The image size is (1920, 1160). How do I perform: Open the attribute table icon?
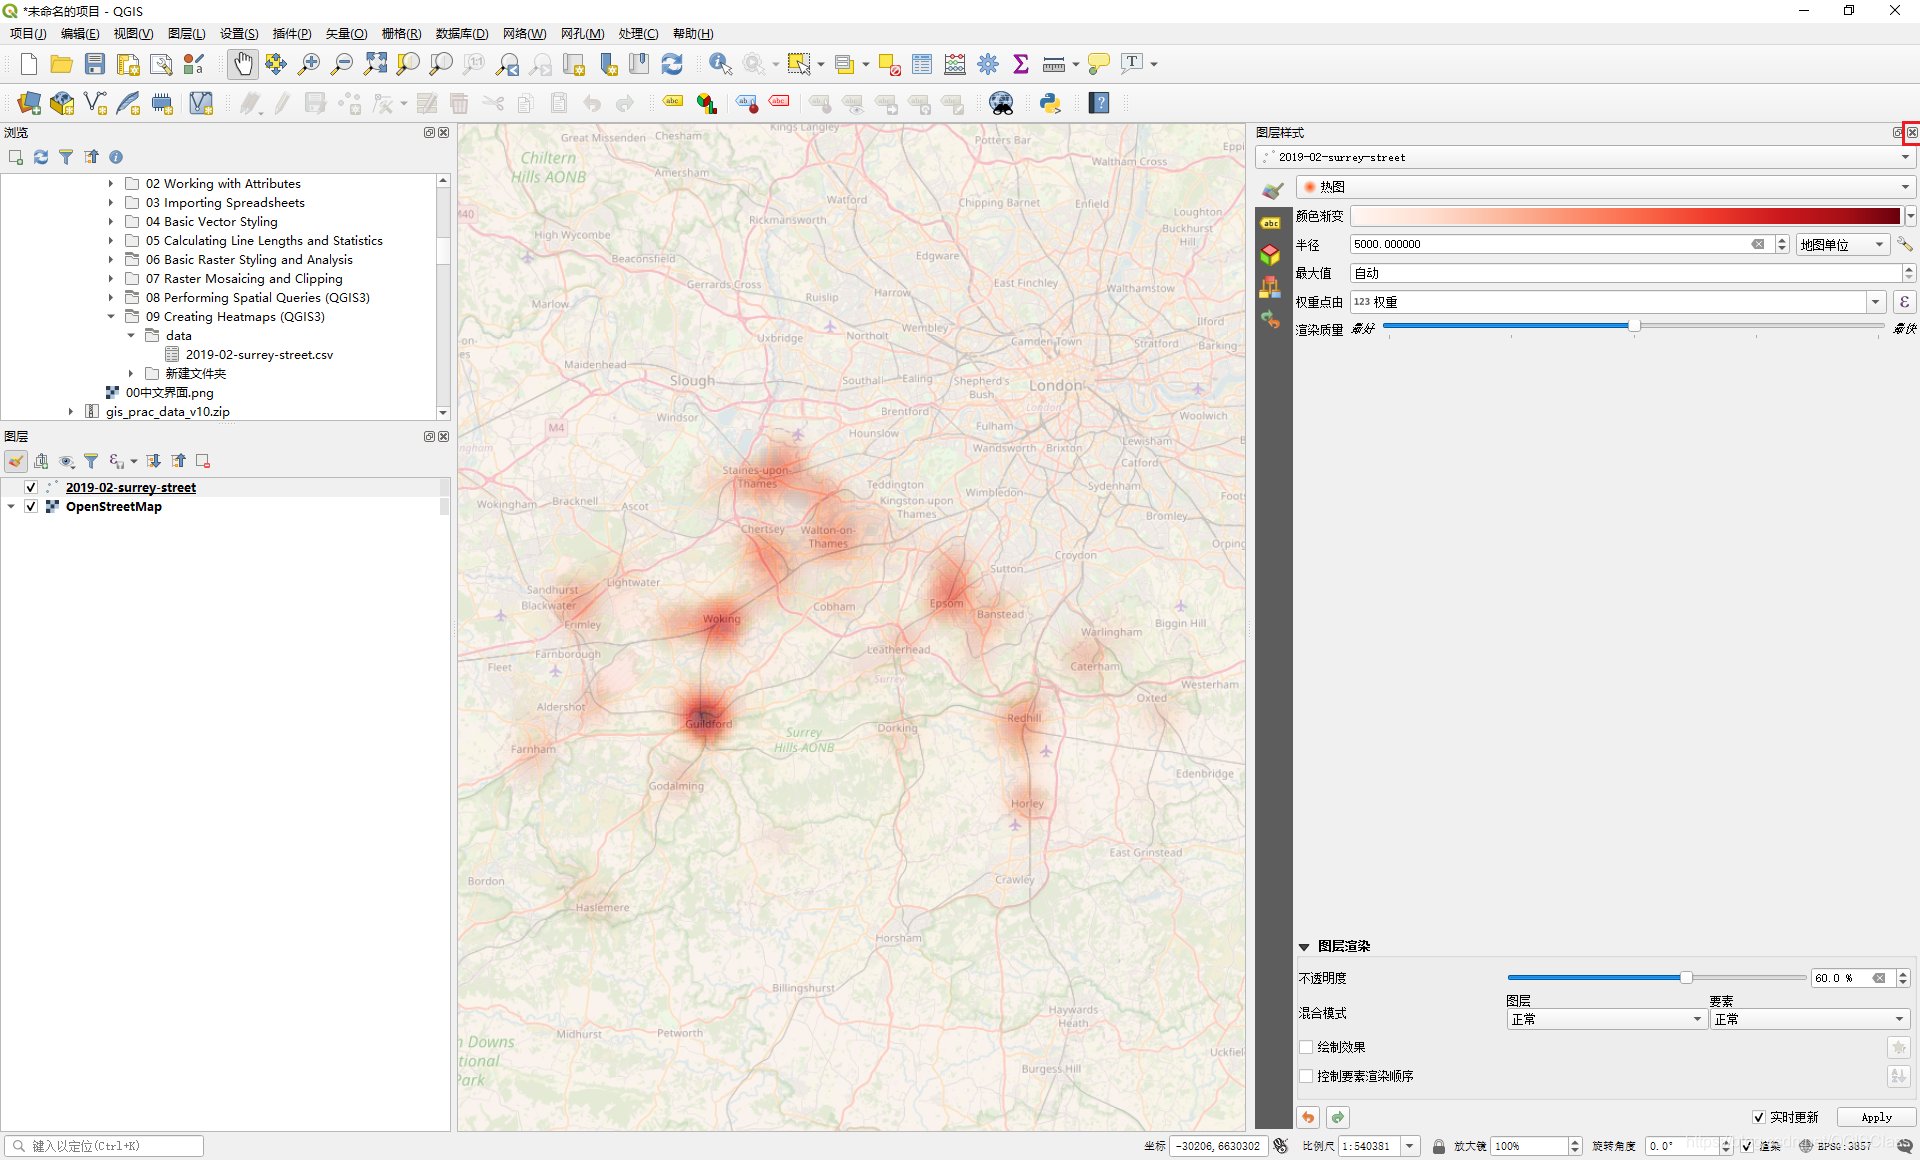pos(922,64)
